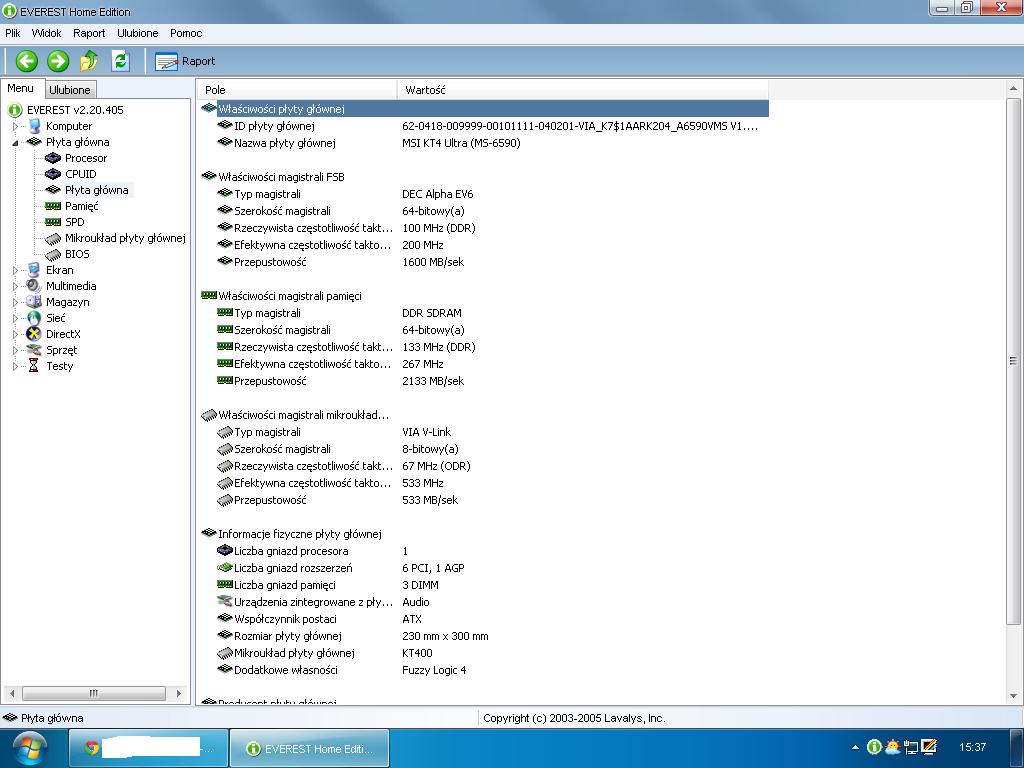
Task: Select Właściwości płyty głównej header row
Action: [x=483, y=109]
